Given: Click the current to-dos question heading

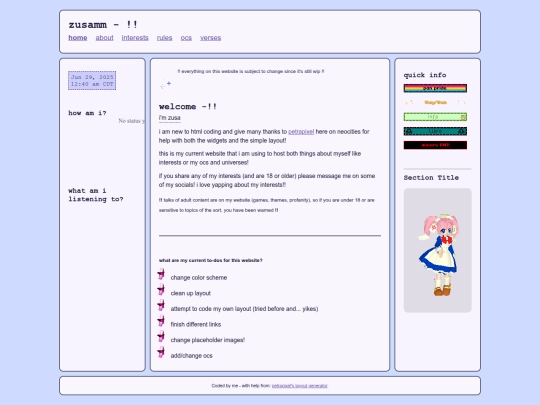Looking at the screenshot, I should pos(211,260).
